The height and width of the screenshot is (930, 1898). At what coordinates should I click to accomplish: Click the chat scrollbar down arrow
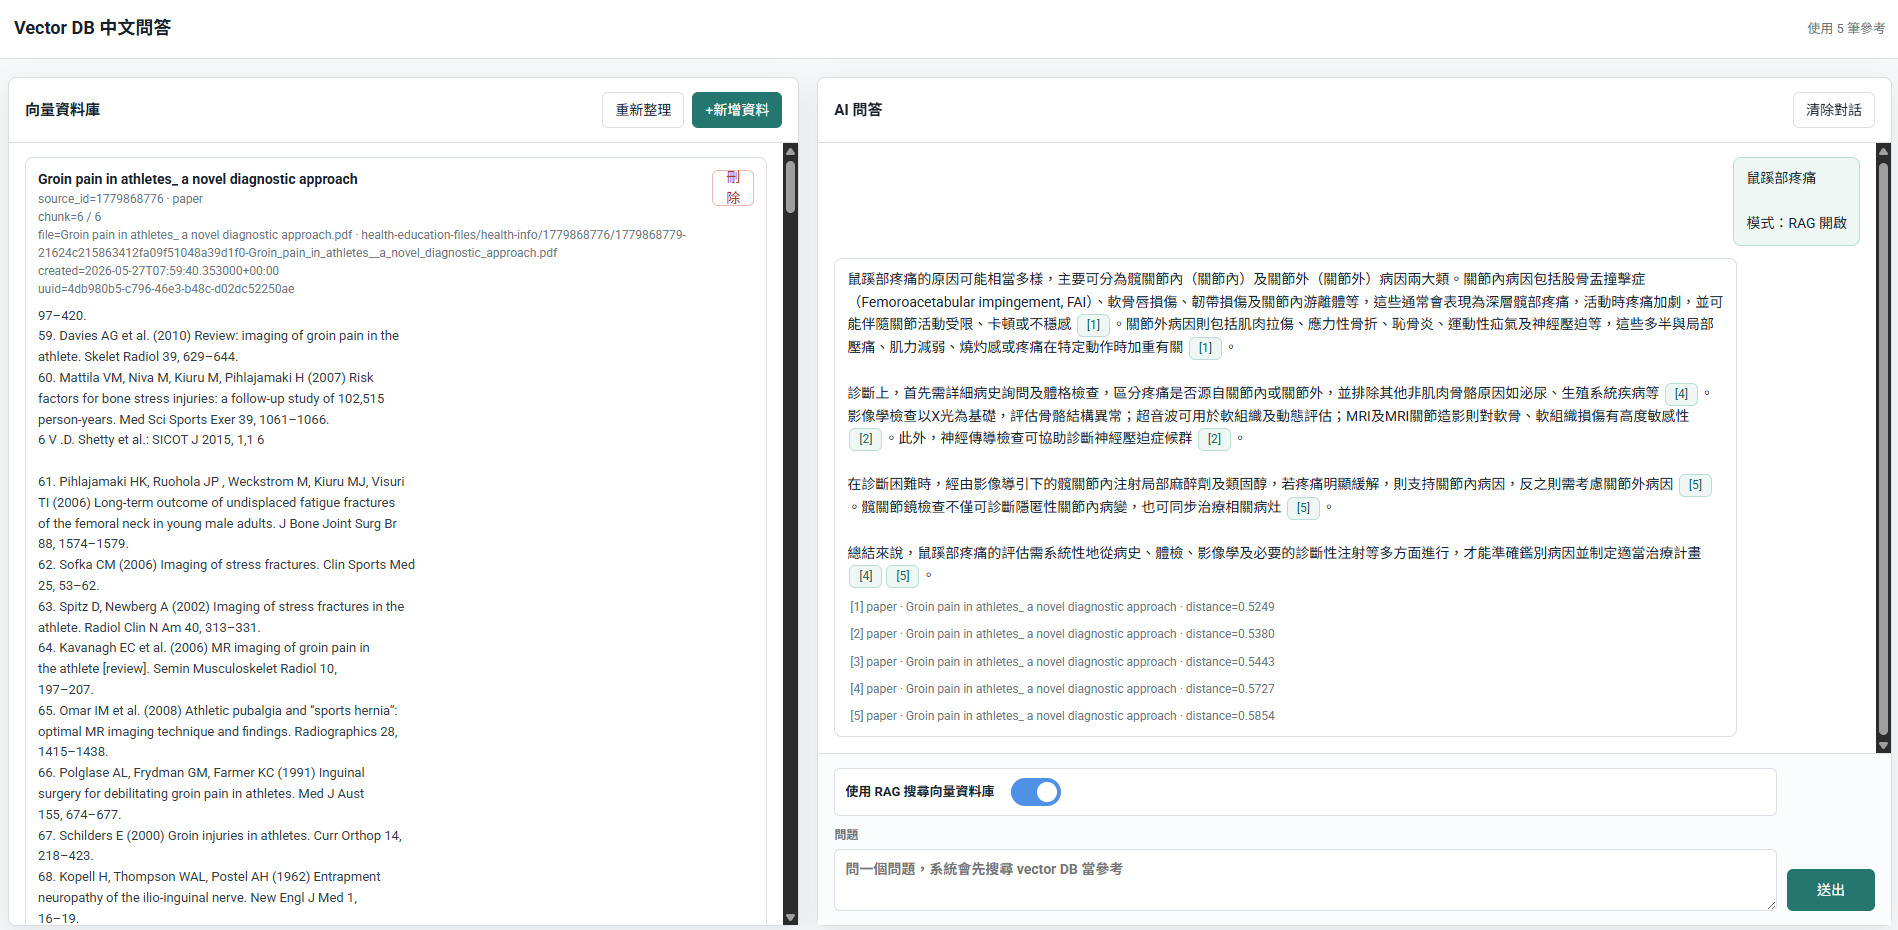1884,745
